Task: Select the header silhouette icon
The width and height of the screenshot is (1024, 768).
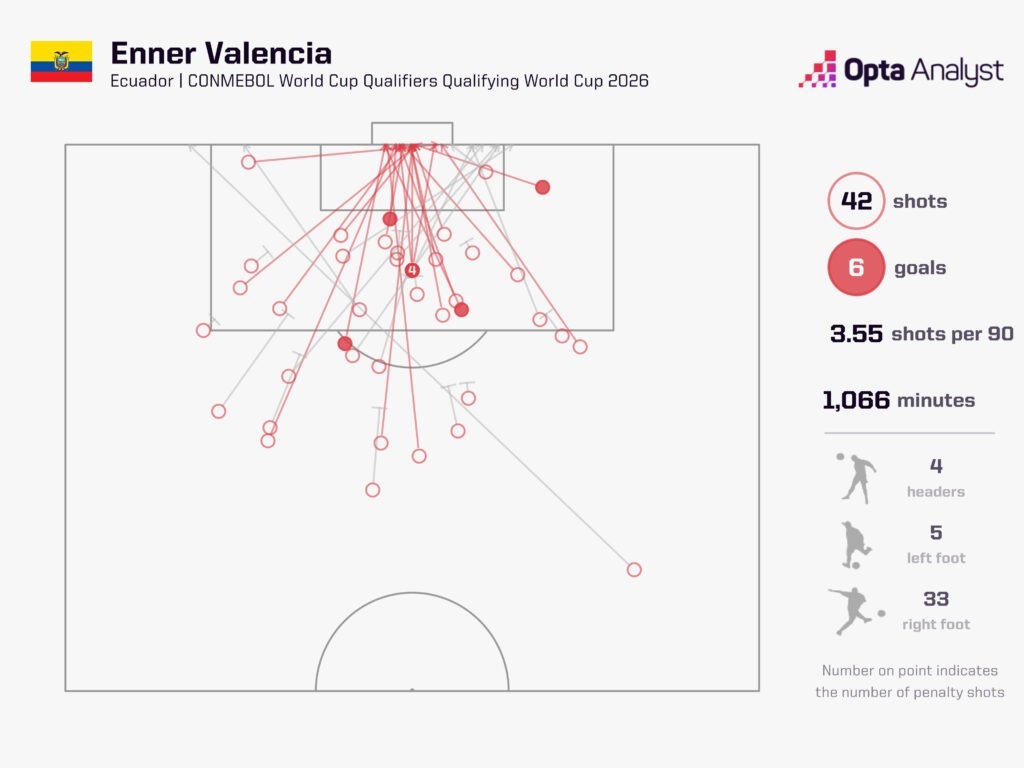Action: pyautogui.click(x=856, y=479)
